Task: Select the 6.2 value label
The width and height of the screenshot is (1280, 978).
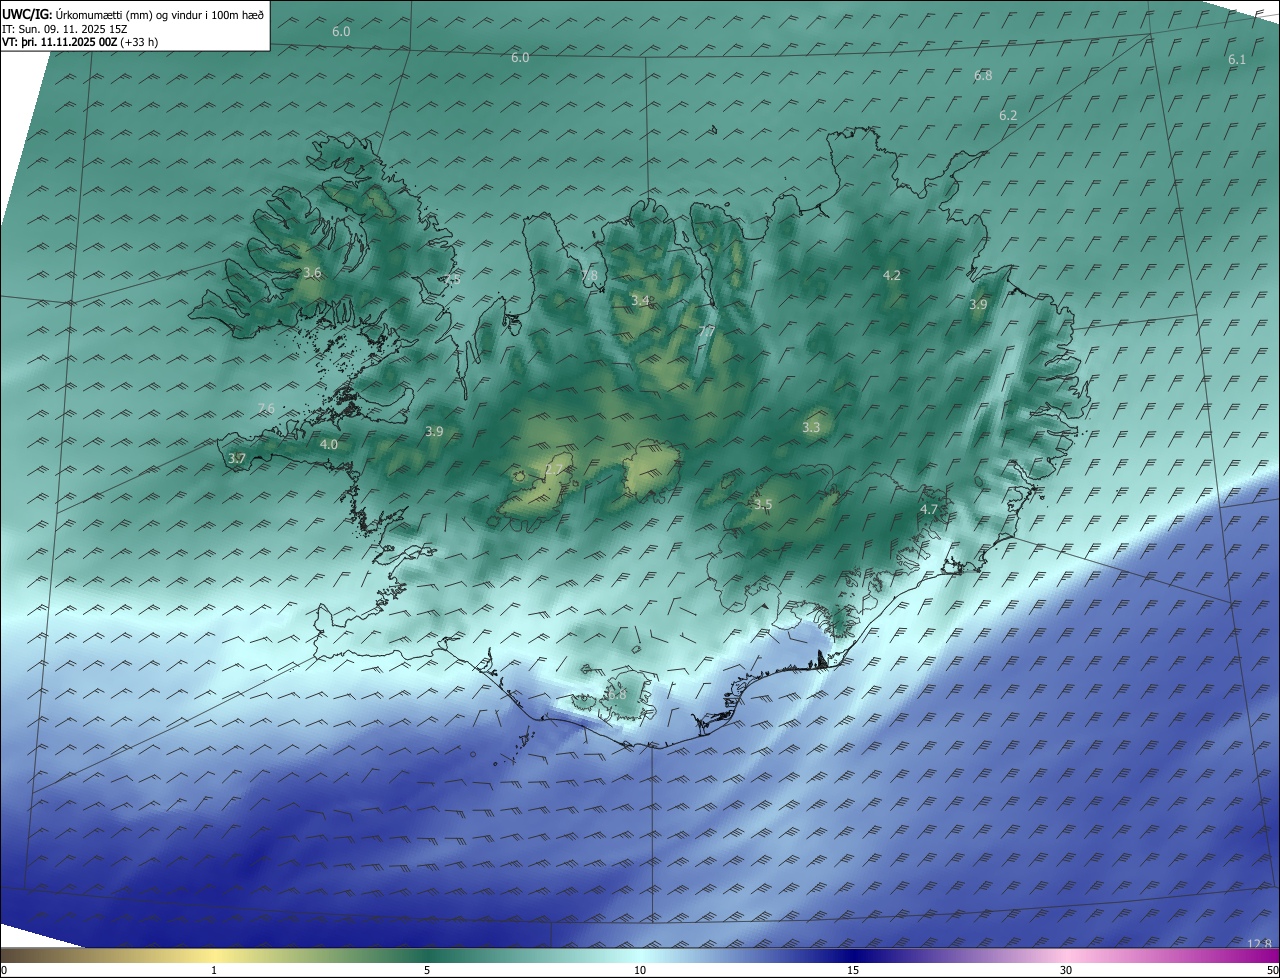Action: point(1008,116)
